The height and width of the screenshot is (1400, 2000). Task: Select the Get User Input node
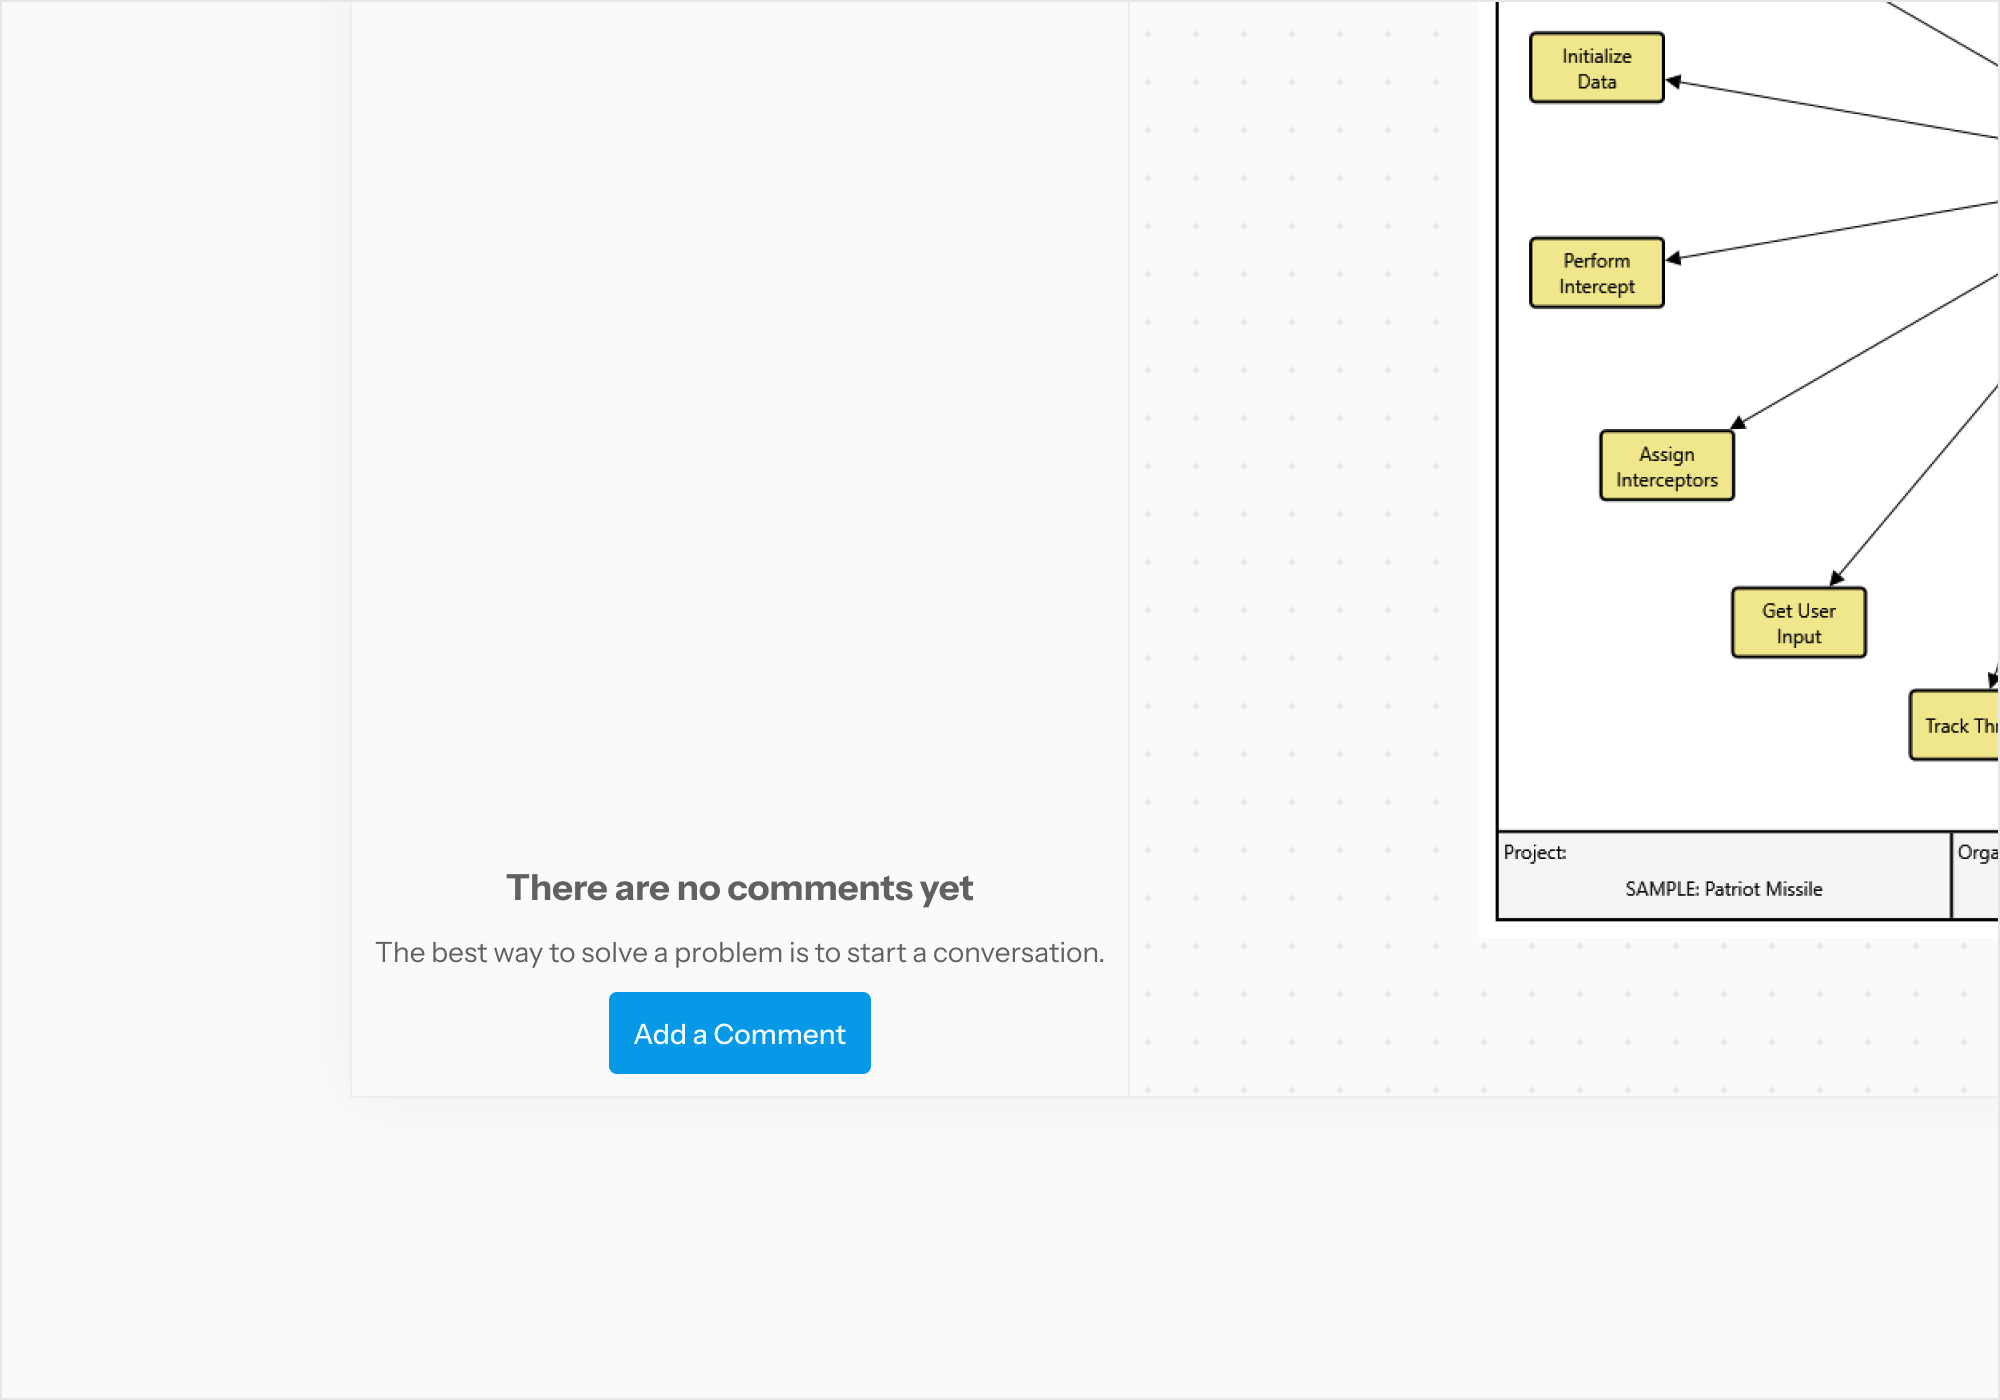[1798, 621]
